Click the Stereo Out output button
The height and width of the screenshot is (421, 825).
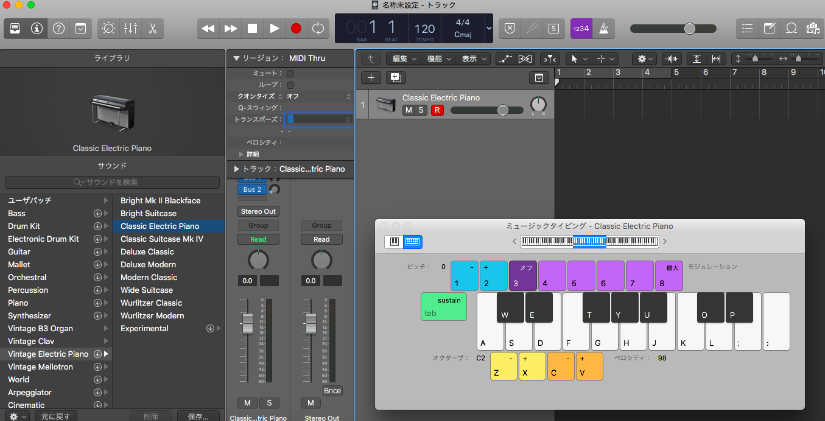(258, 211)
